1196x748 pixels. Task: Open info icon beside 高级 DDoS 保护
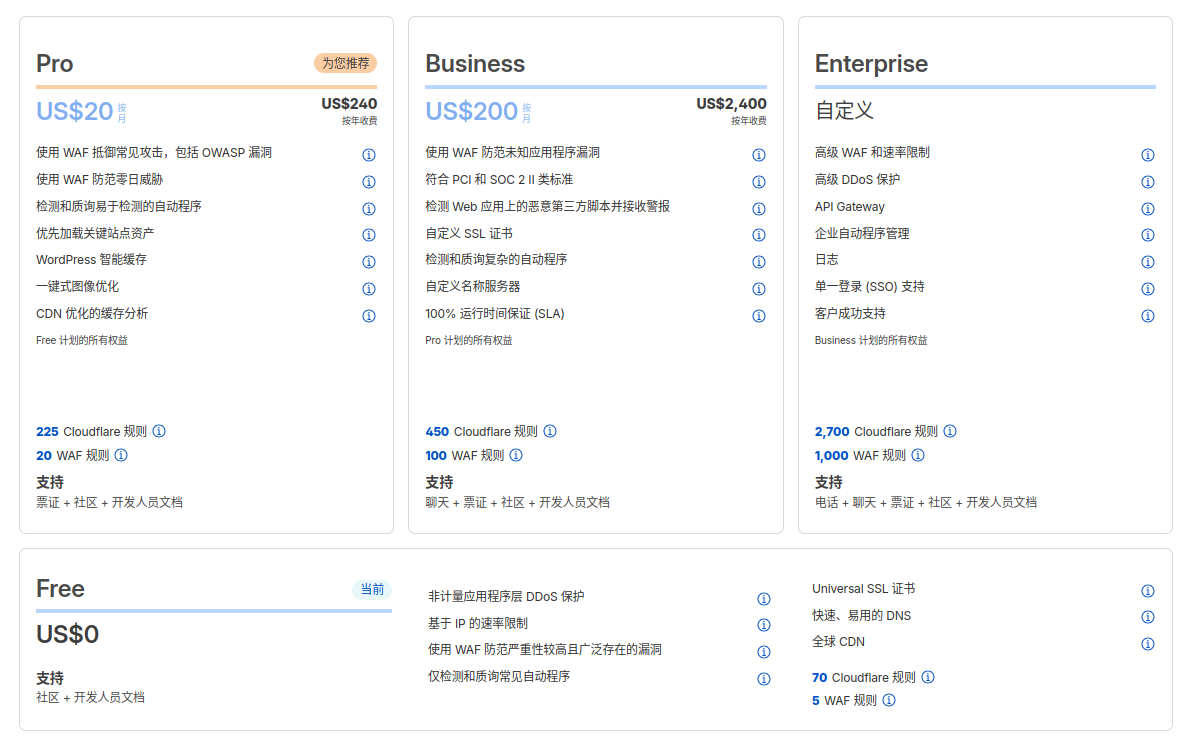coord(1147,181)
